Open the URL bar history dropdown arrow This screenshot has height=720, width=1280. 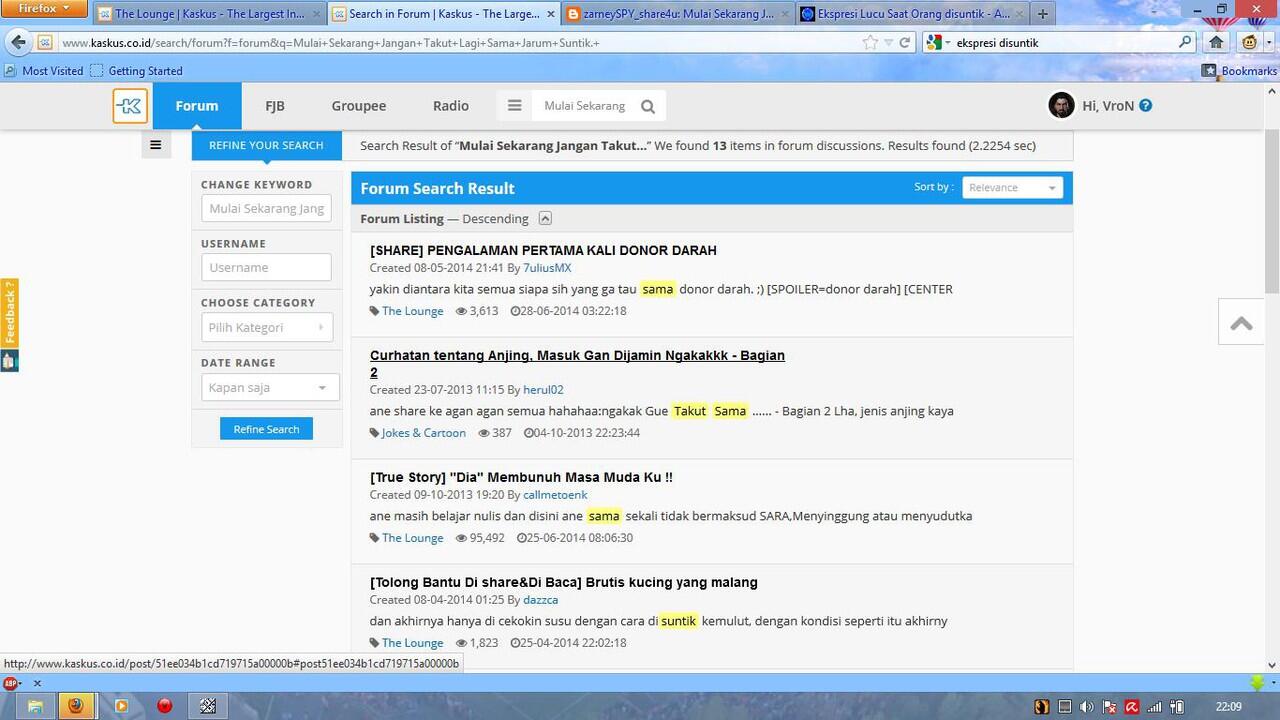888,42
